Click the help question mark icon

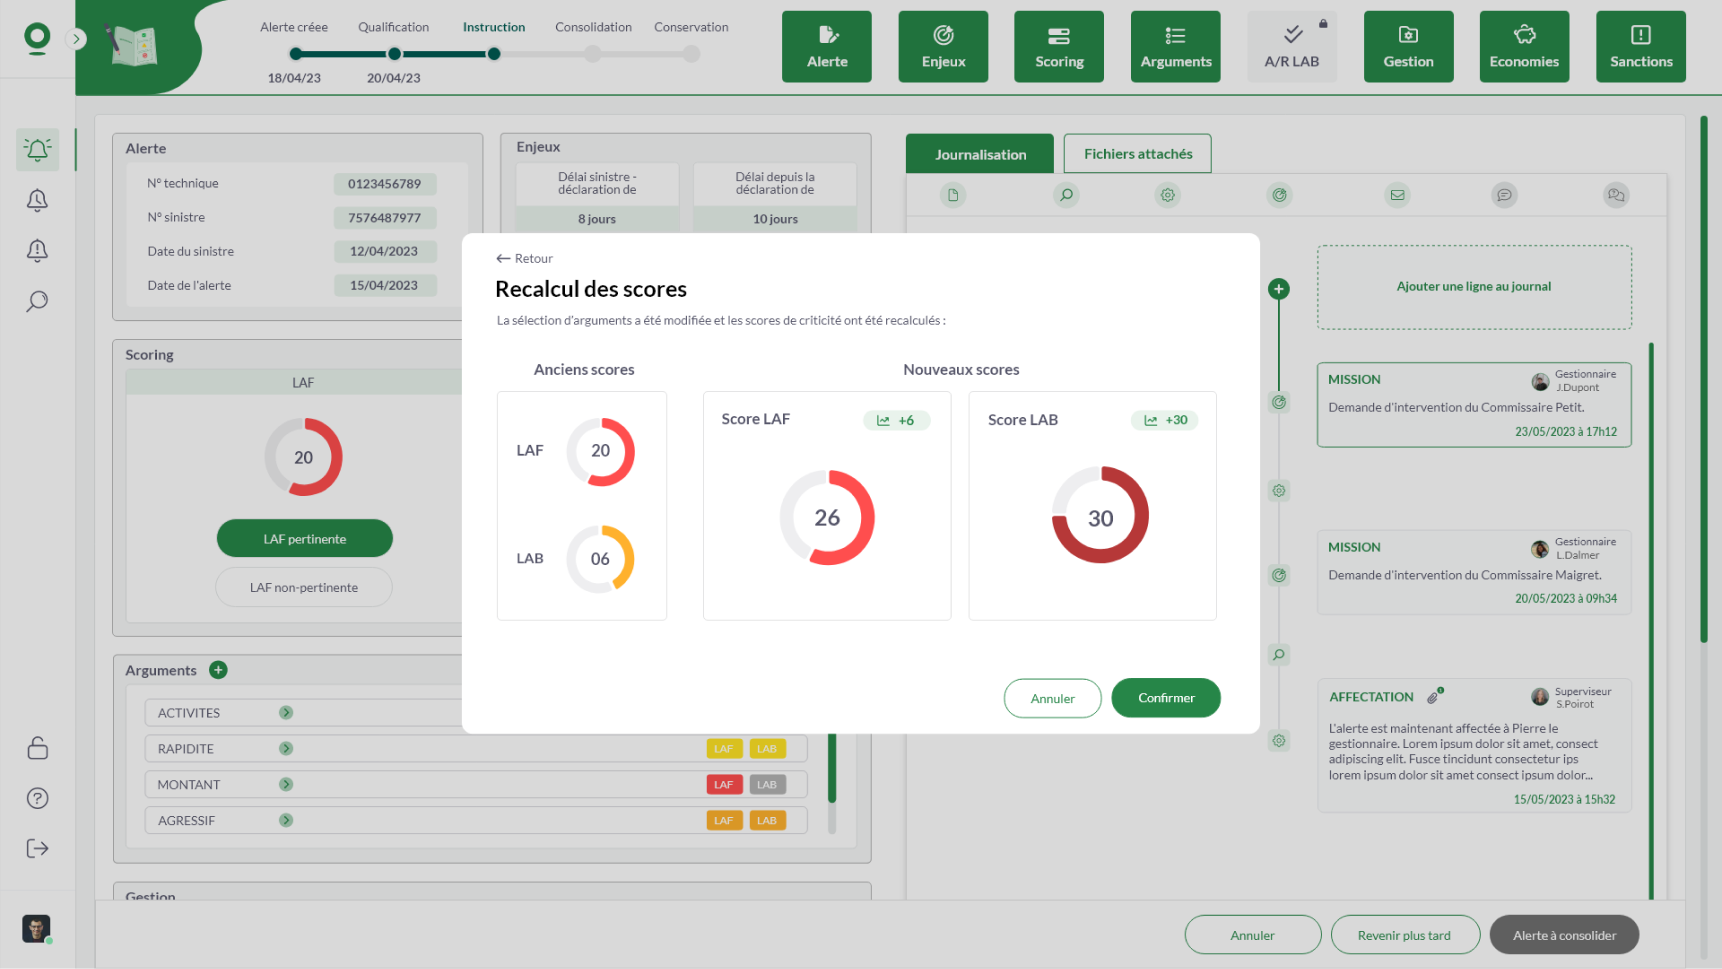tap(37, 798)
